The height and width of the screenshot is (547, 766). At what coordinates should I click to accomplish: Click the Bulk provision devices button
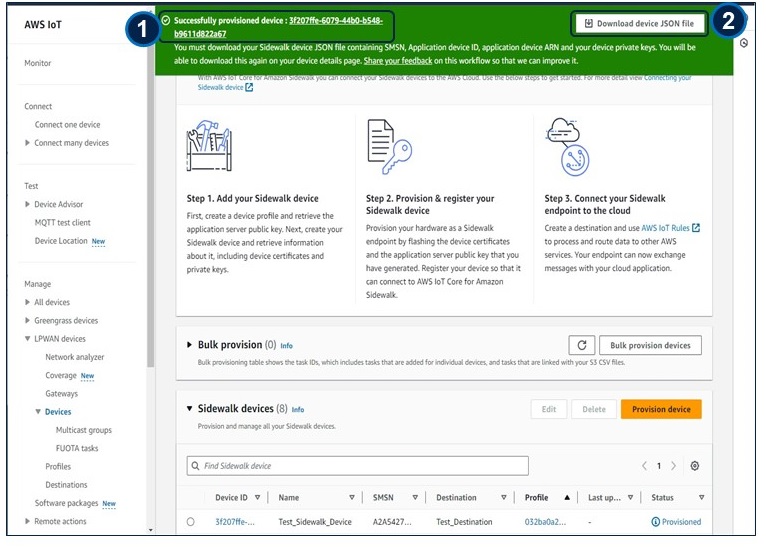click(x=650, y=345)
